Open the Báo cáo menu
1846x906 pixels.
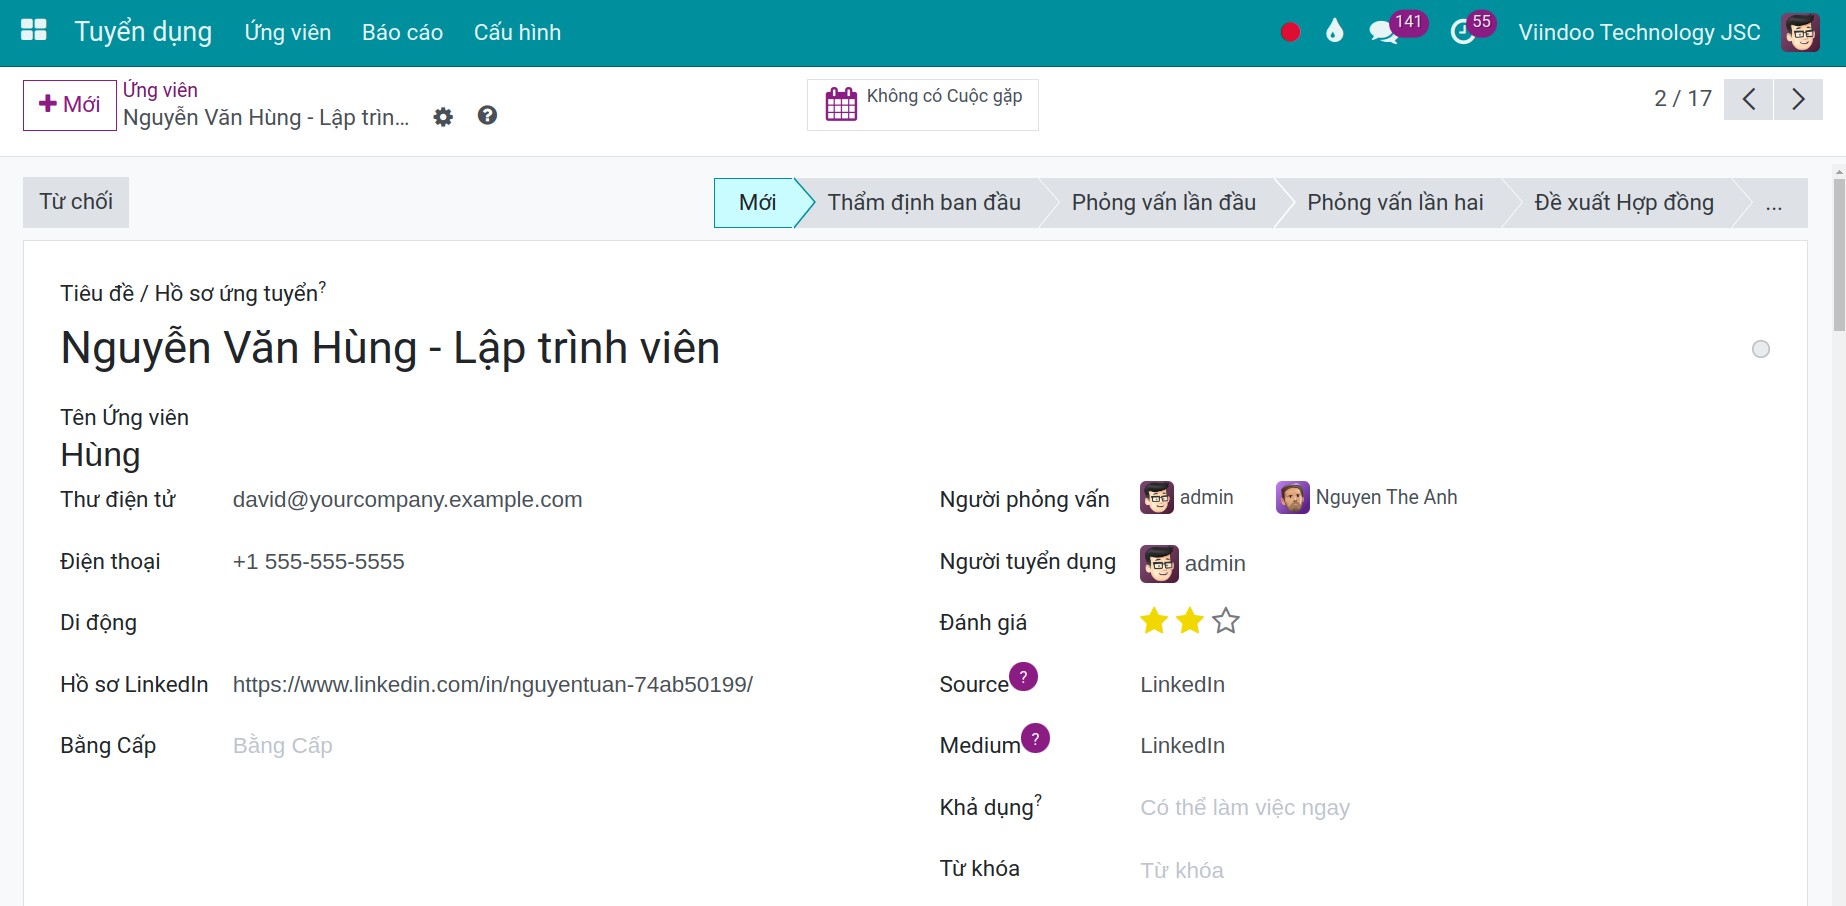pos(402,32)
